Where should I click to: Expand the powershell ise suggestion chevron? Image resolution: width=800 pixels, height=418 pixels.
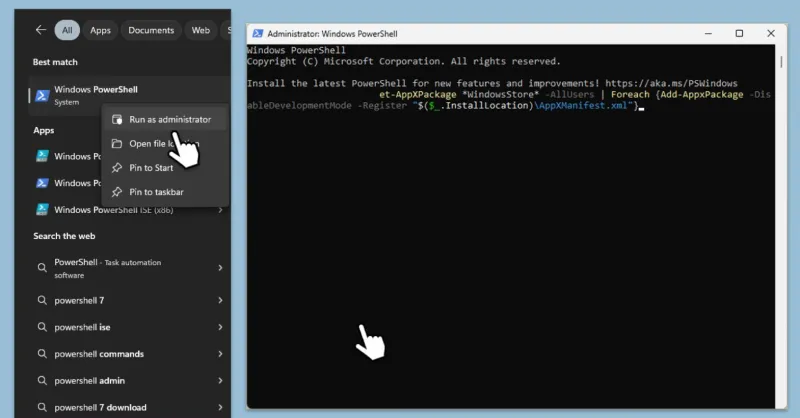(x=220, y=327)
